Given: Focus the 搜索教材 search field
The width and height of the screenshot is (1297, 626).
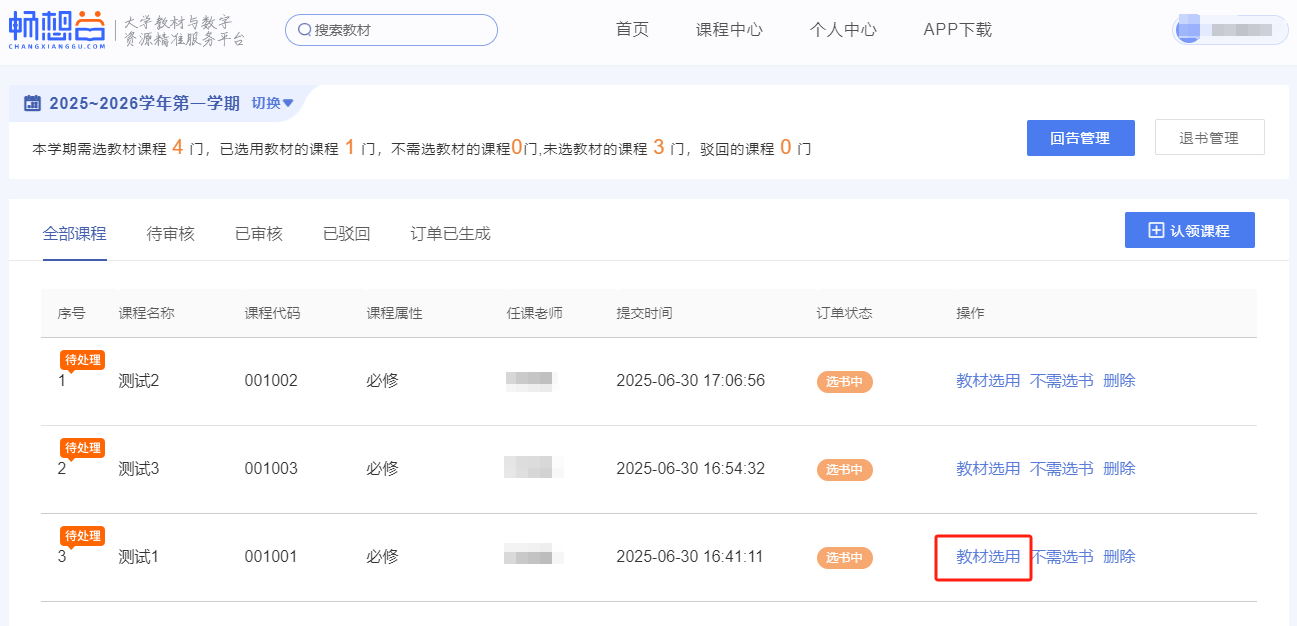Looking at the screenshot, I should 400,30.
